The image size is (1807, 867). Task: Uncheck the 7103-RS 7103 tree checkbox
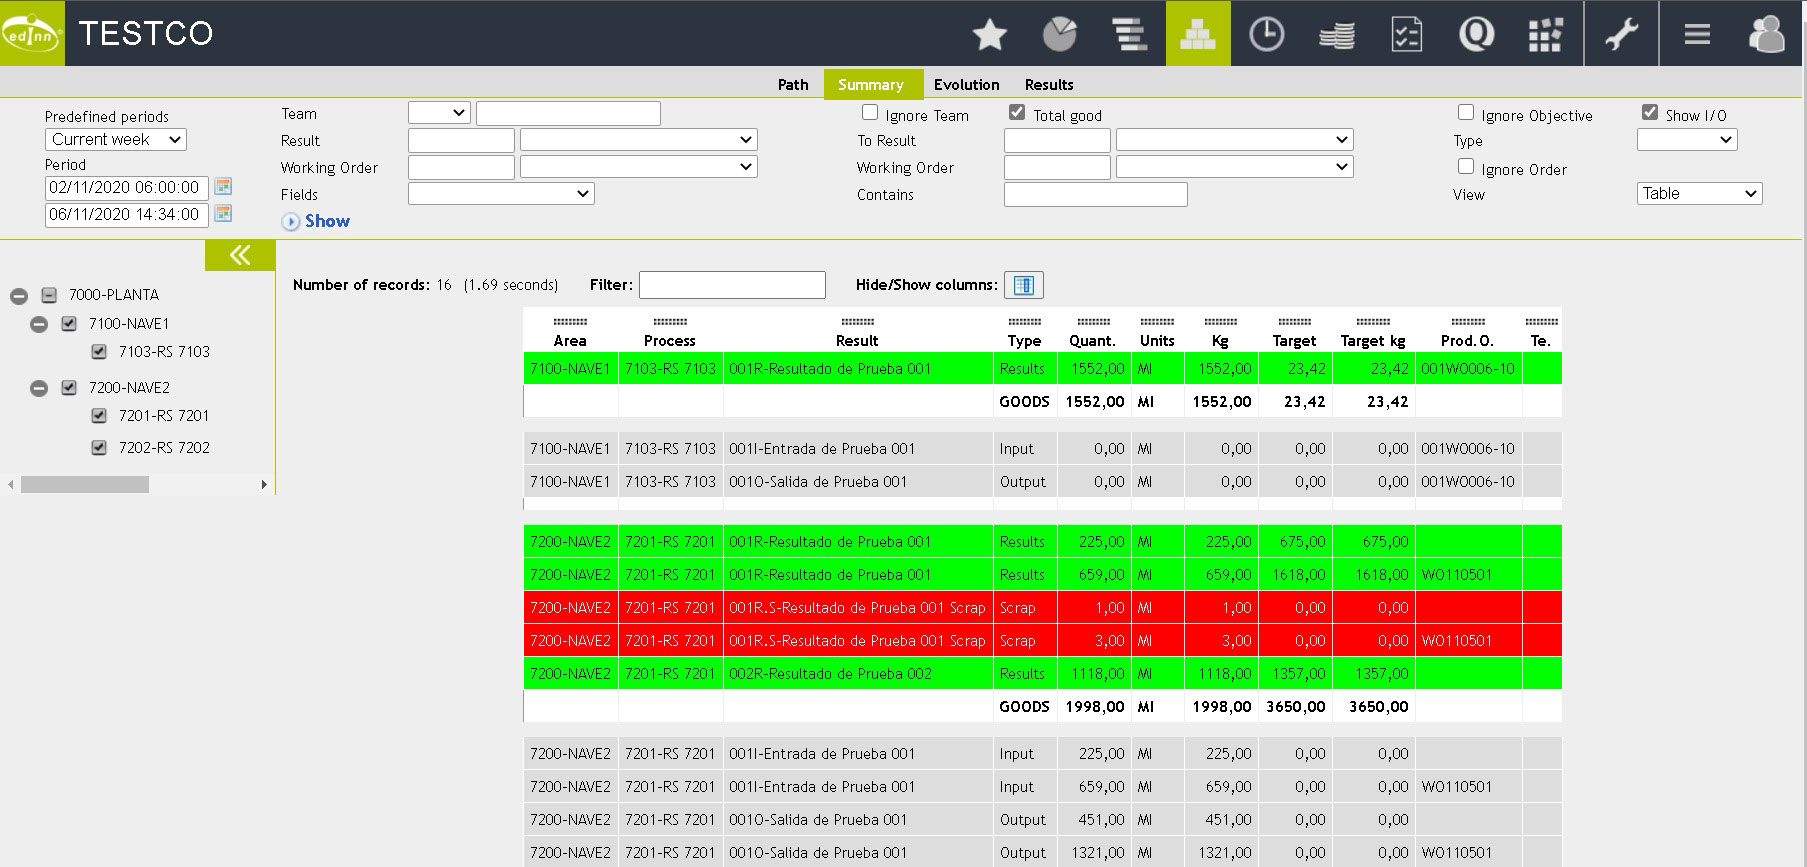point(99,352)
